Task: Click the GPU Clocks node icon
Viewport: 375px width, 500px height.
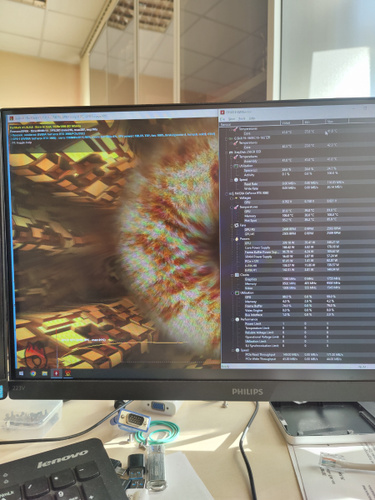Action: point(236,275)
